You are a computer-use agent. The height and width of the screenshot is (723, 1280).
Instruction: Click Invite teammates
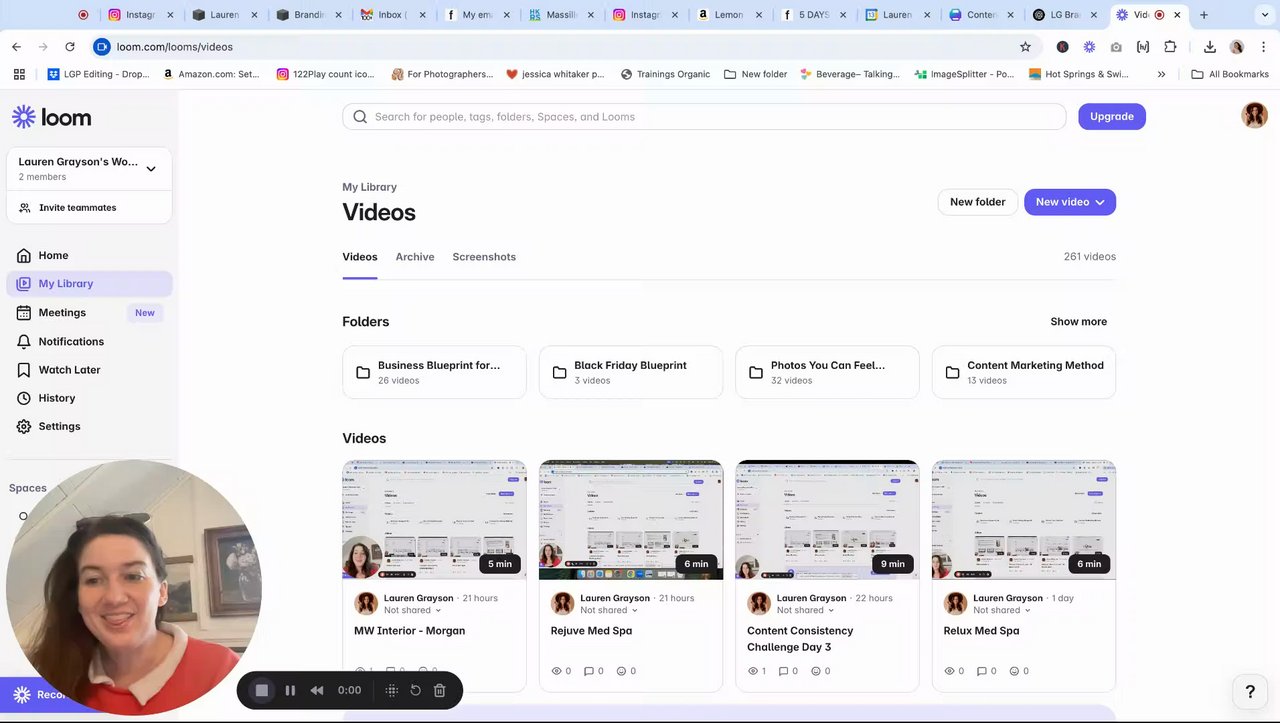[77, 208]
